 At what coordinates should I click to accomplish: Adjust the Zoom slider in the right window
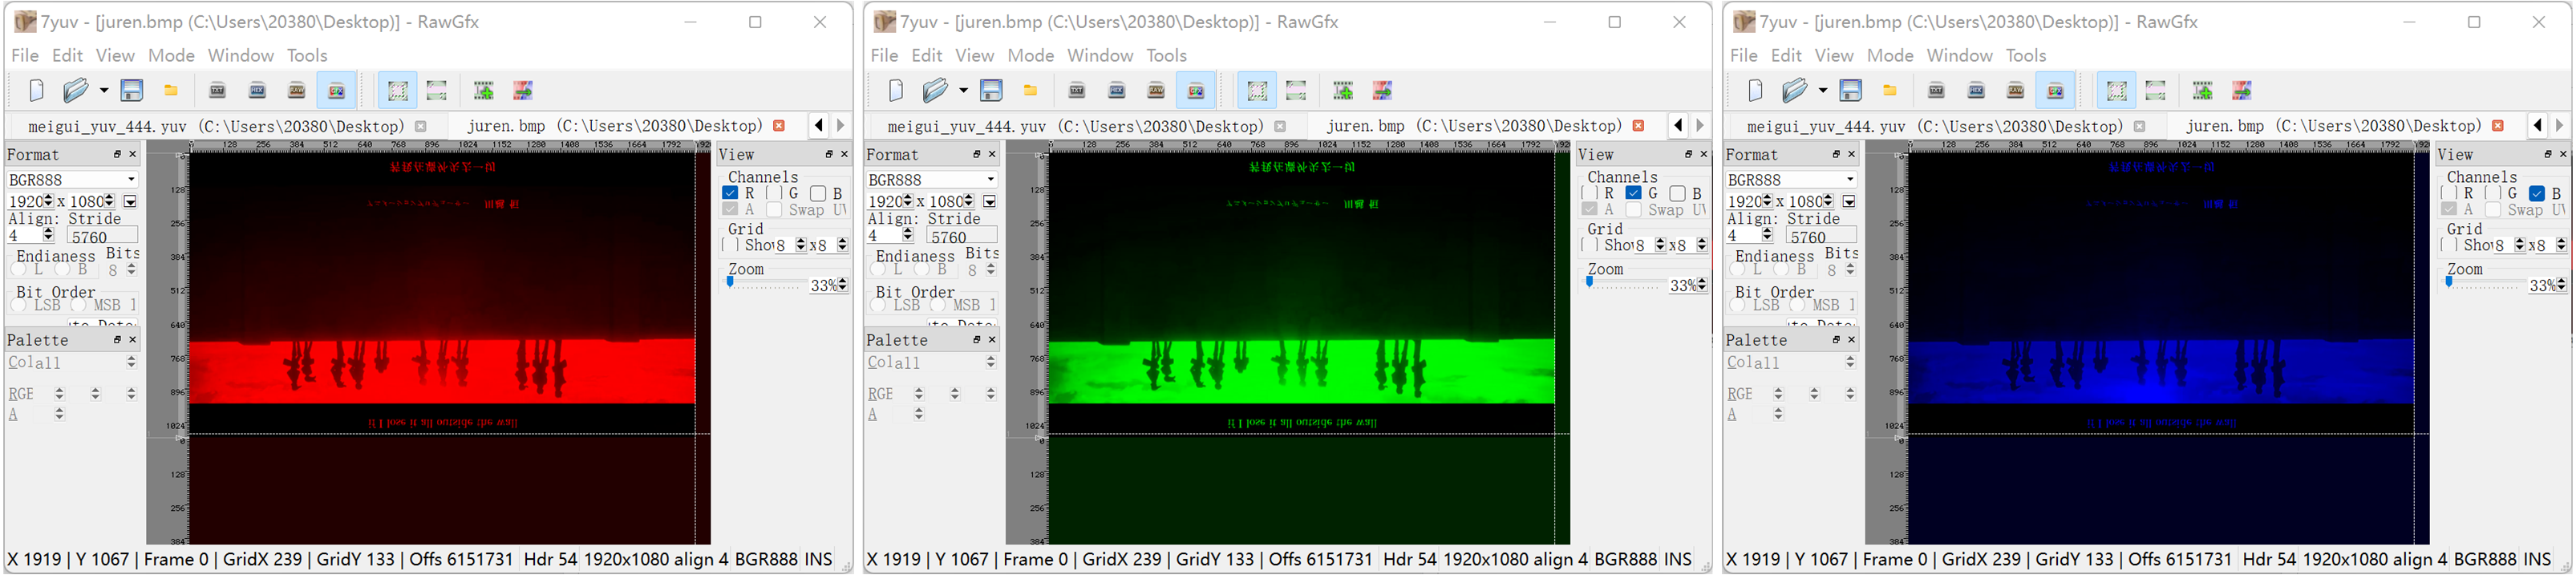(x=2483, y=284)
